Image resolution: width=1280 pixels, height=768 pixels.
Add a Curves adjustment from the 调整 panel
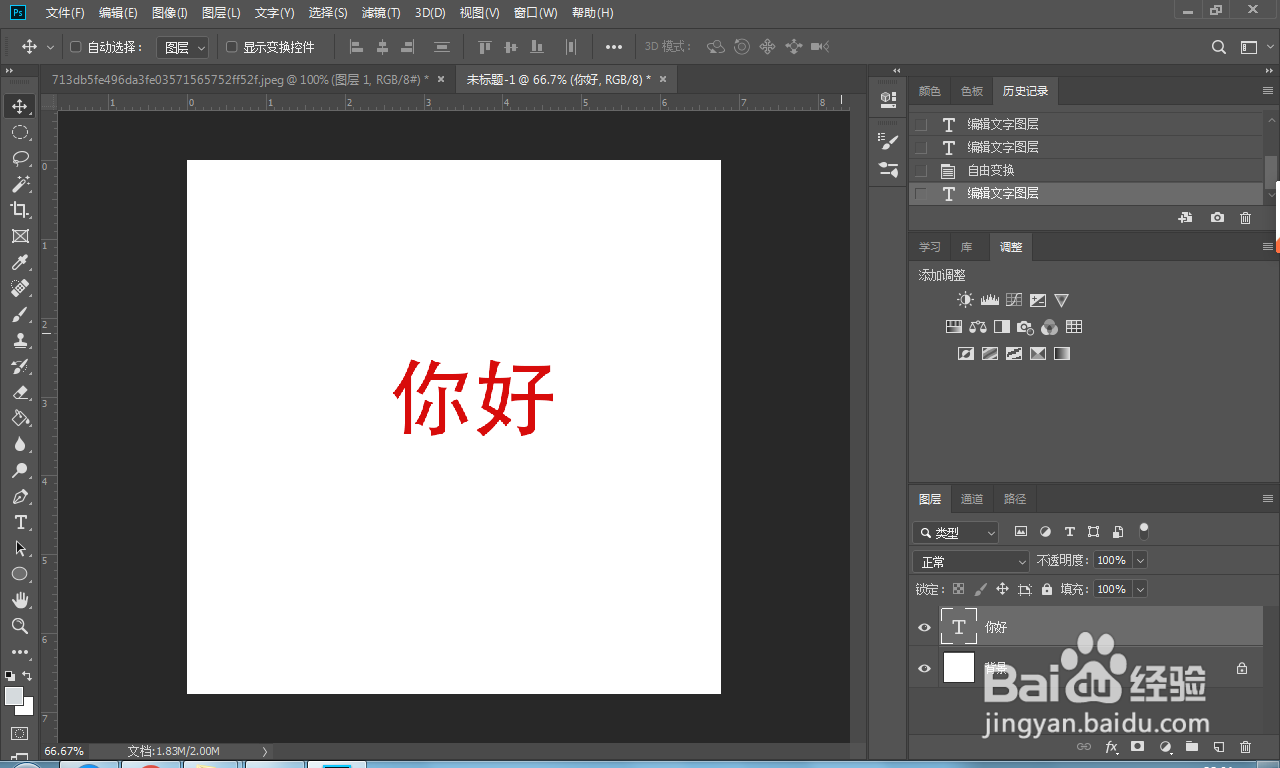[x=1013, y=299]
